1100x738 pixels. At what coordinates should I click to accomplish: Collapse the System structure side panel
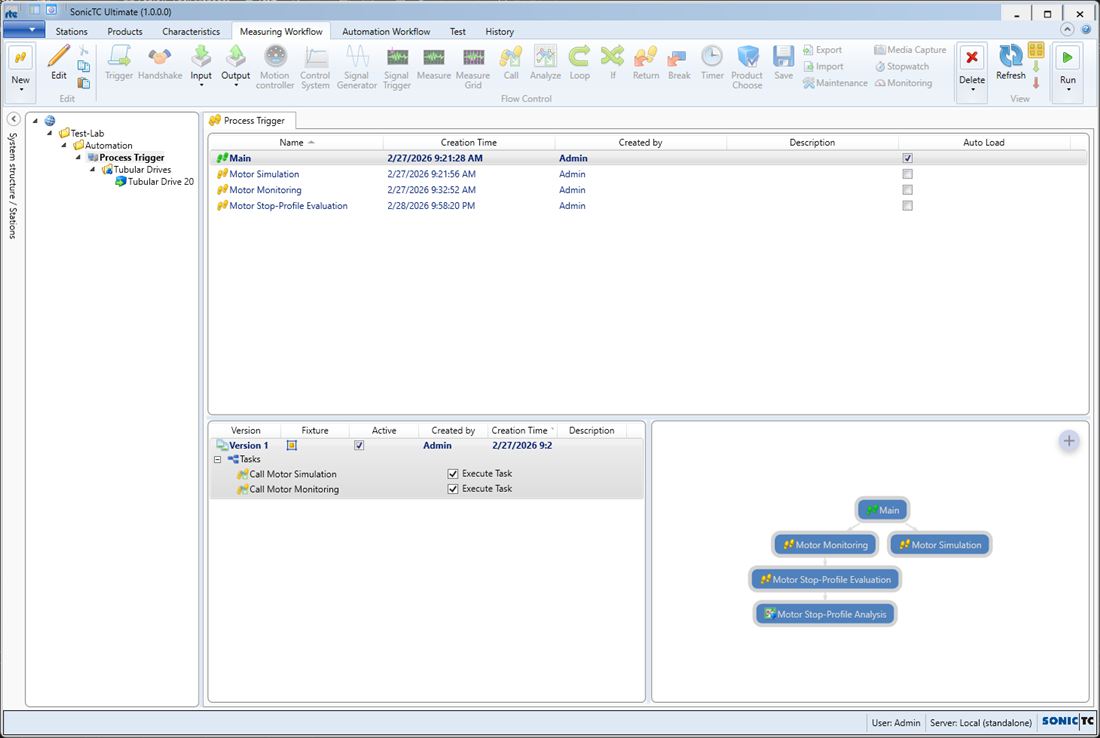pos(13,119)
